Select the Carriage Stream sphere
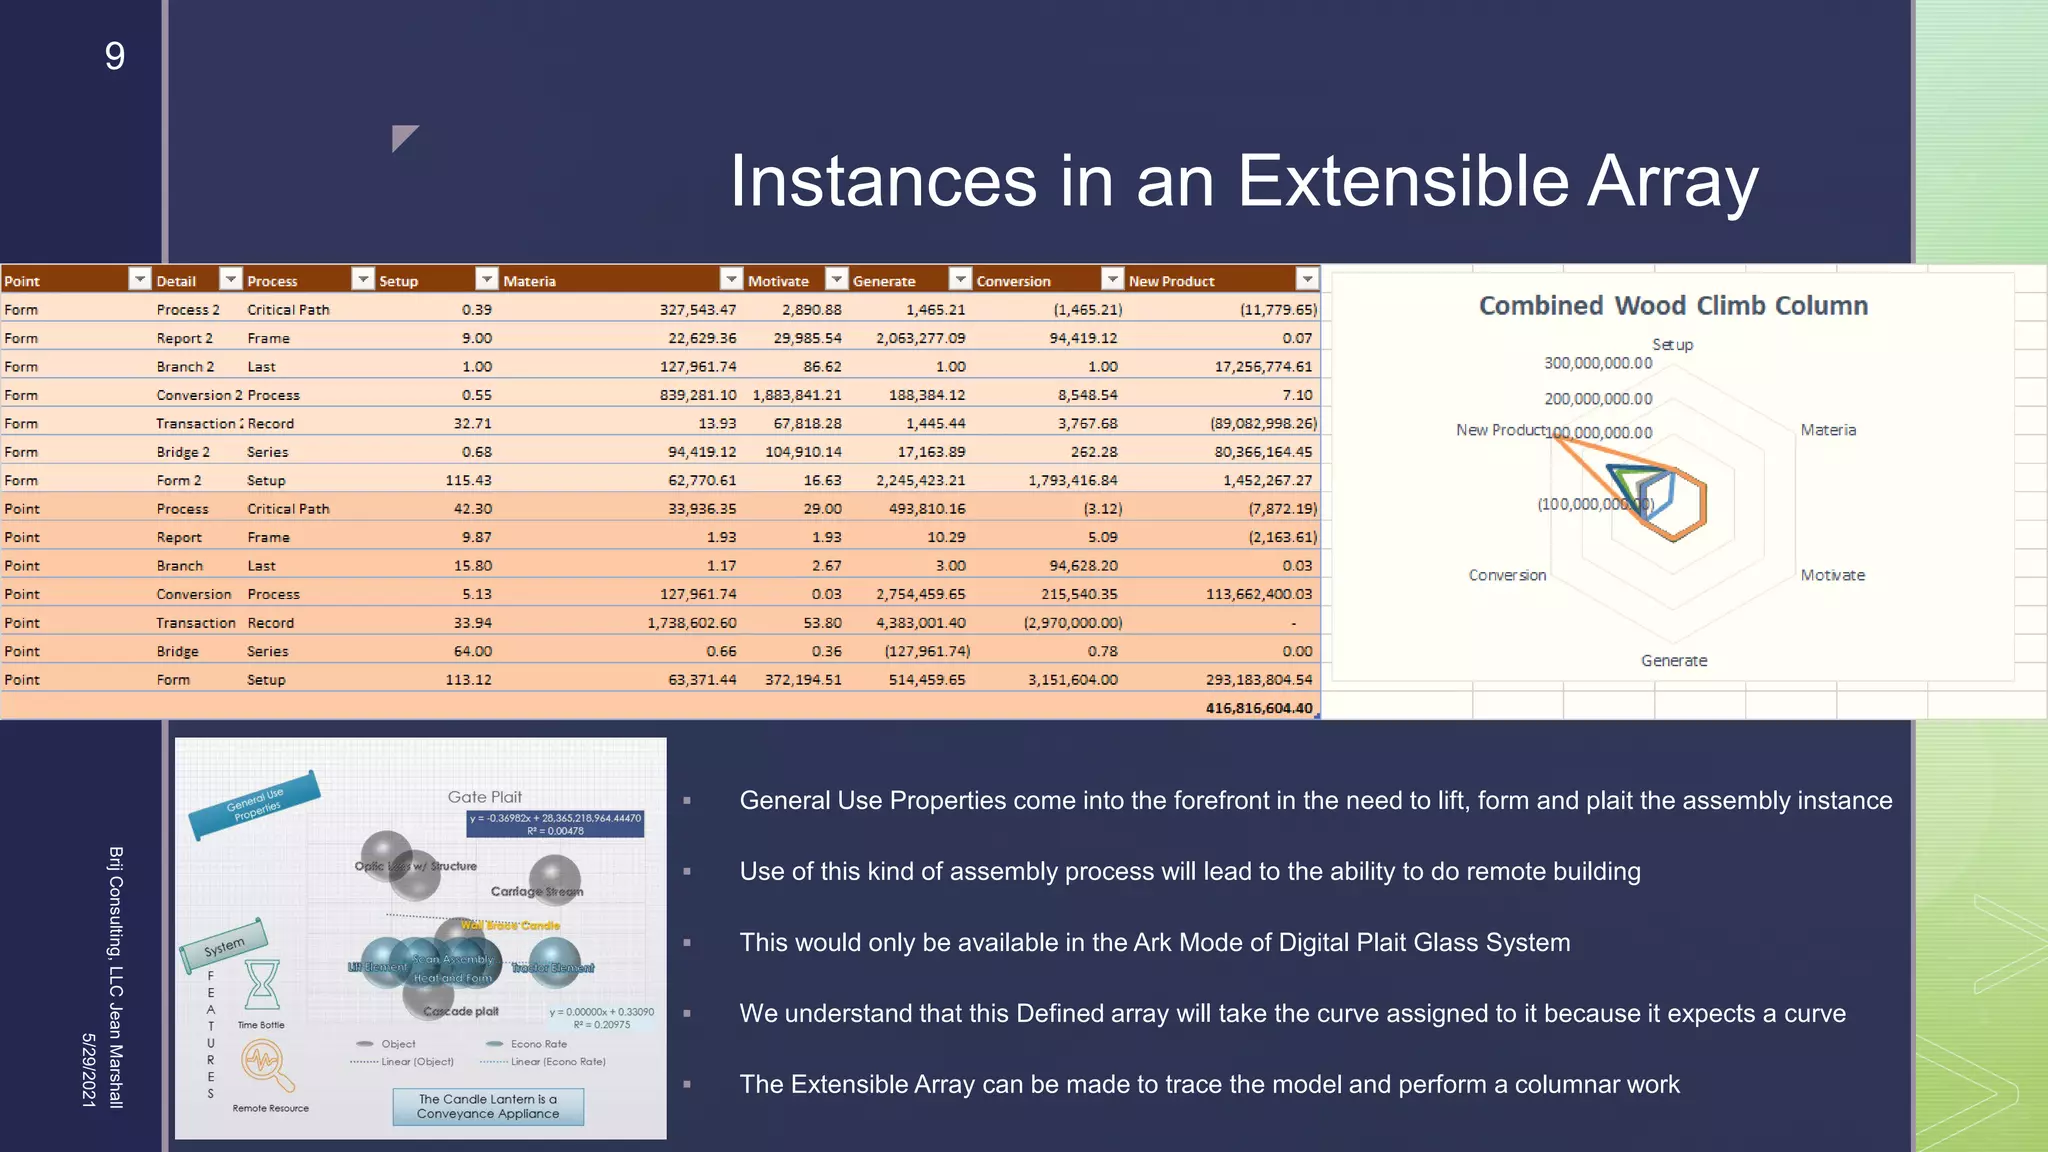 [555, 878]
